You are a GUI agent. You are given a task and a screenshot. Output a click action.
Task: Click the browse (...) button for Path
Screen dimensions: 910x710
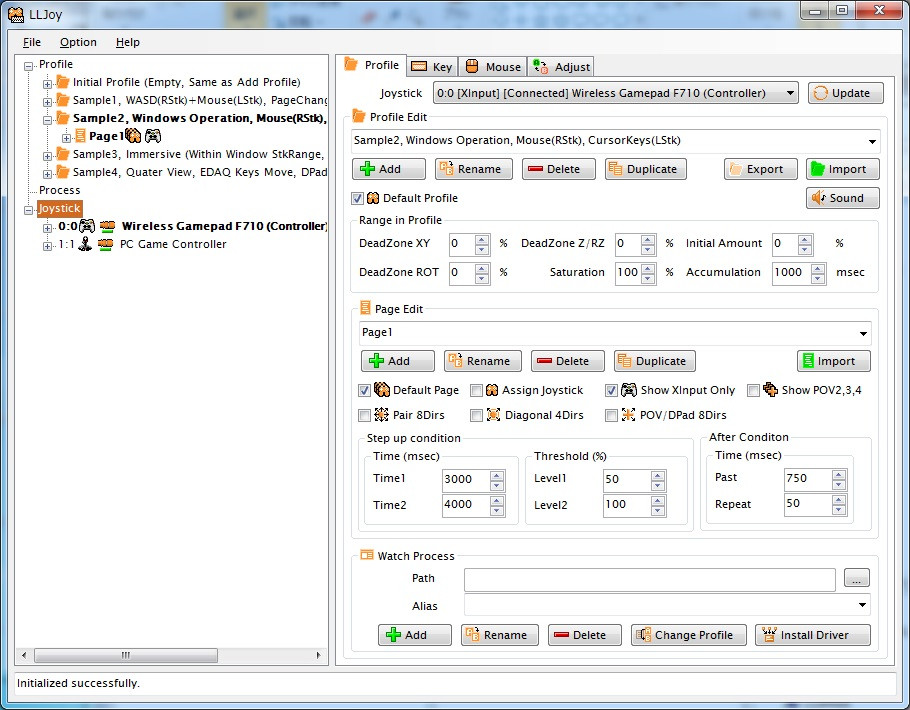[857, 578]
